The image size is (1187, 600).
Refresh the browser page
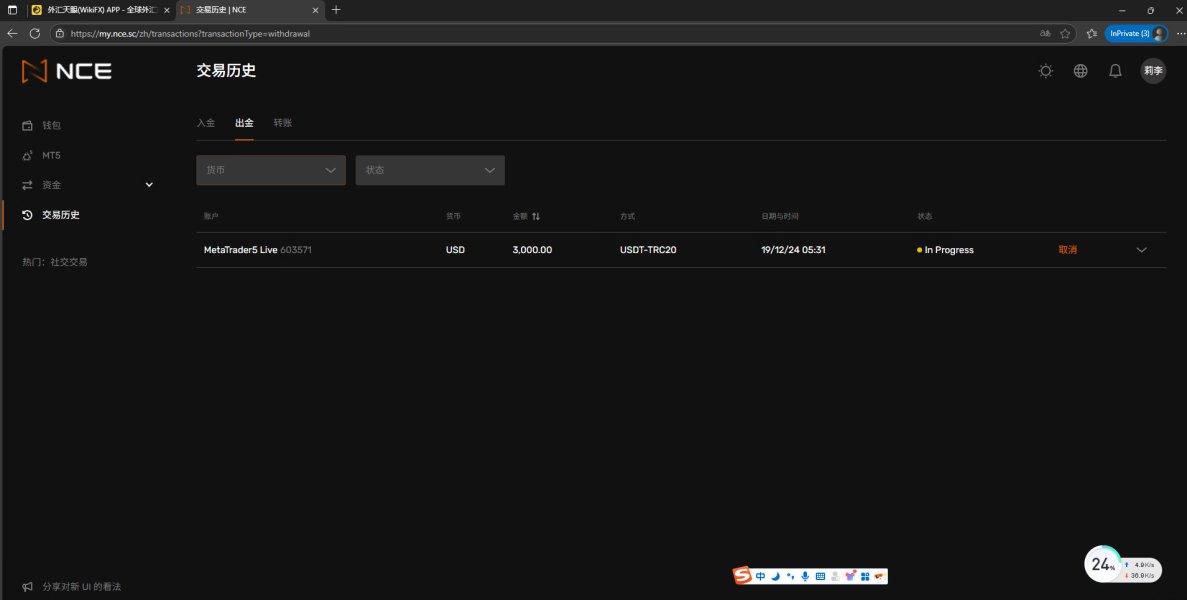35,33
